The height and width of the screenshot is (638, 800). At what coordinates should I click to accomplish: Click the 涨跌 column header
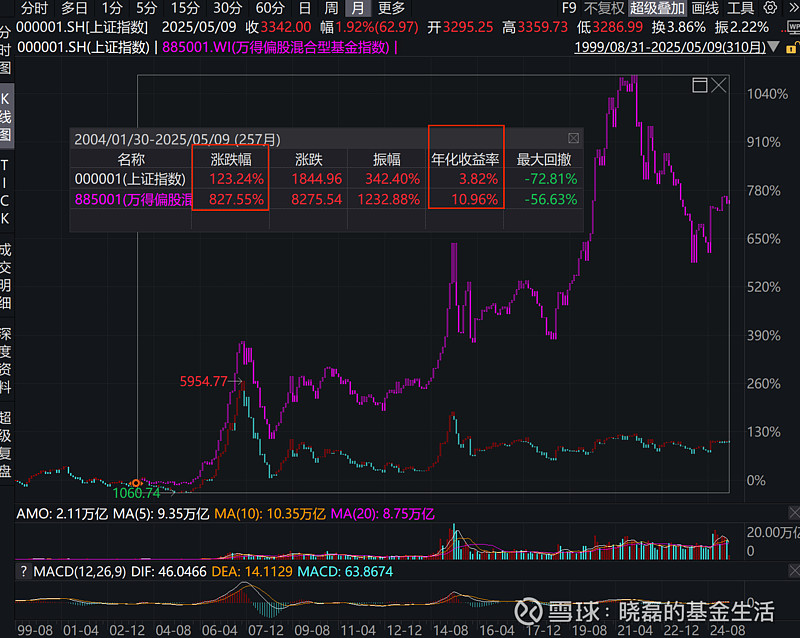pos(309,160)
